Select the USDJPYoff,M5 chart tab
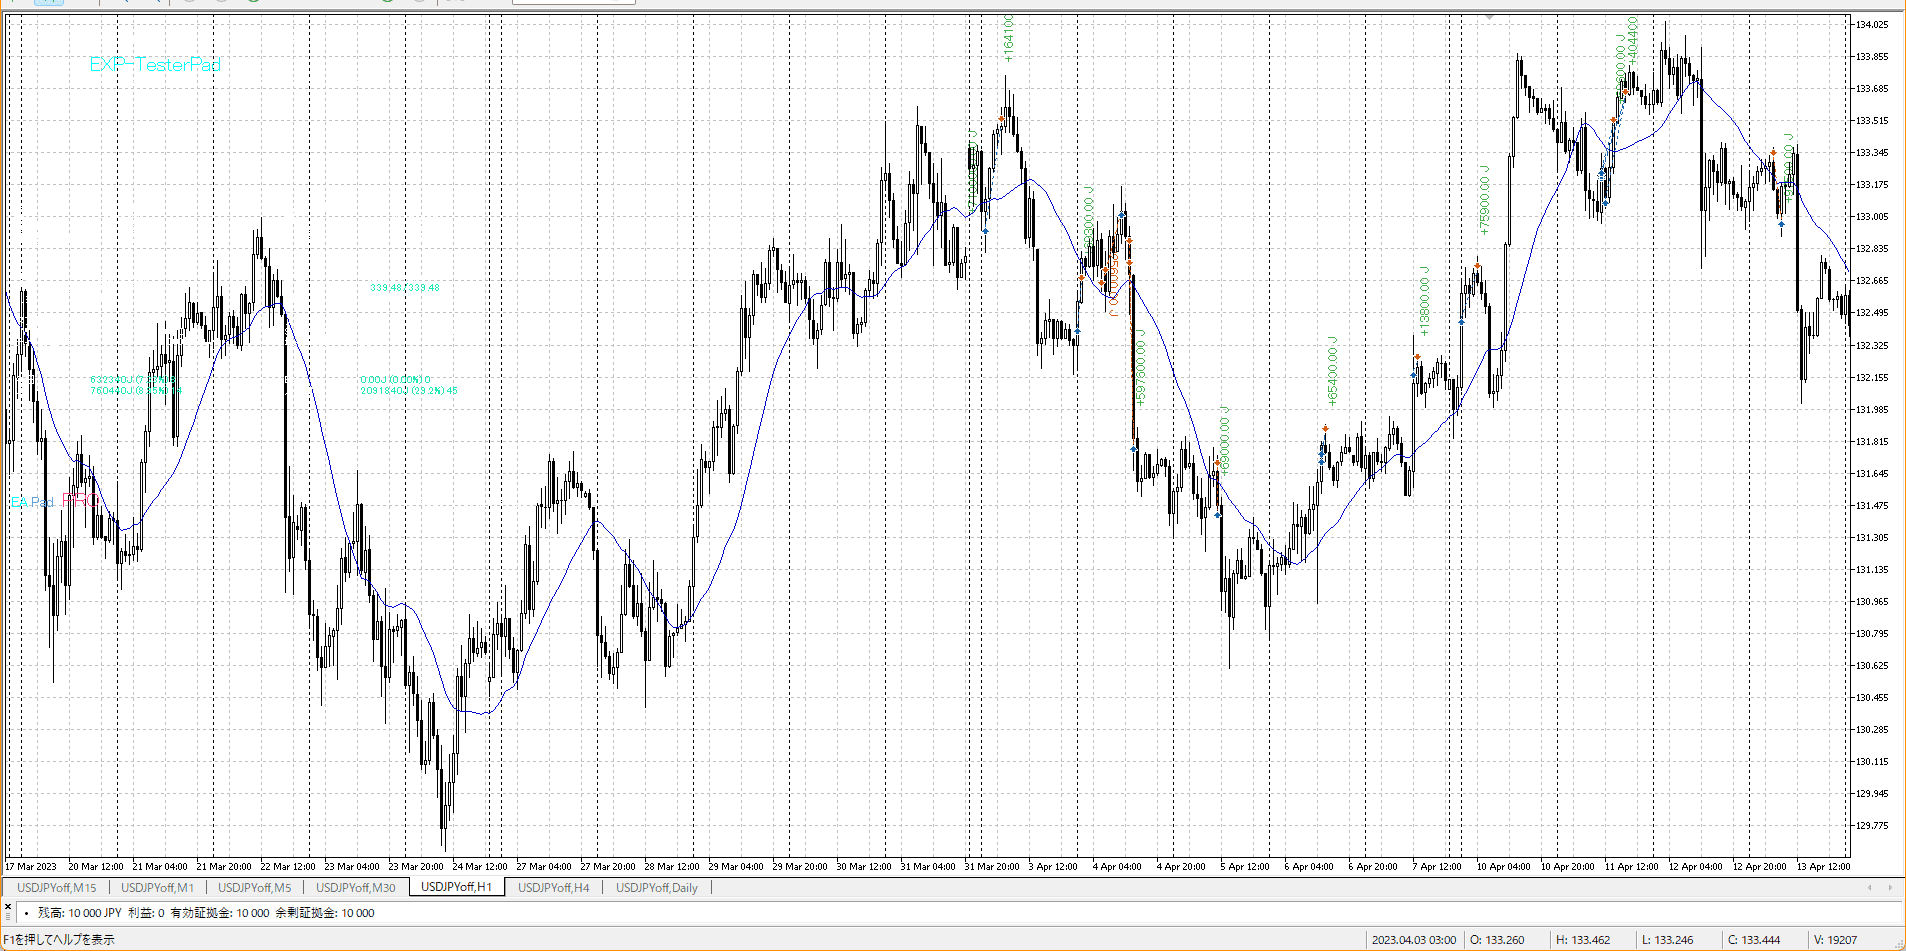 pyautogui.click(x=254, y=888)
